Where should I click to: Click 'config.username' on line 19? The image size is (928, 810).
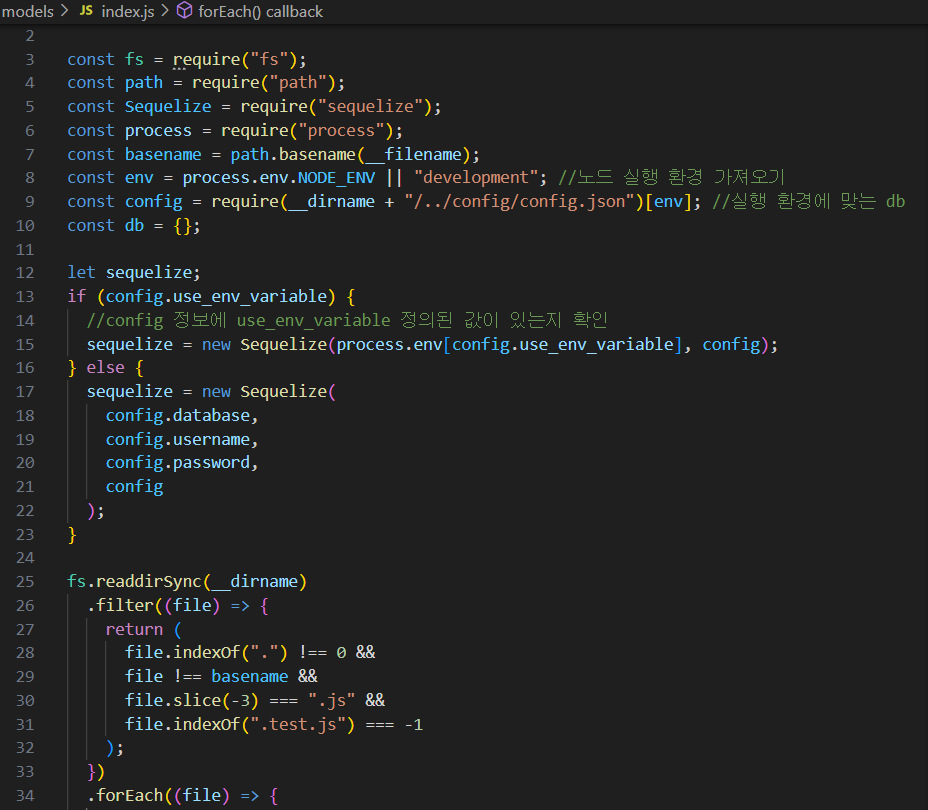178,440
